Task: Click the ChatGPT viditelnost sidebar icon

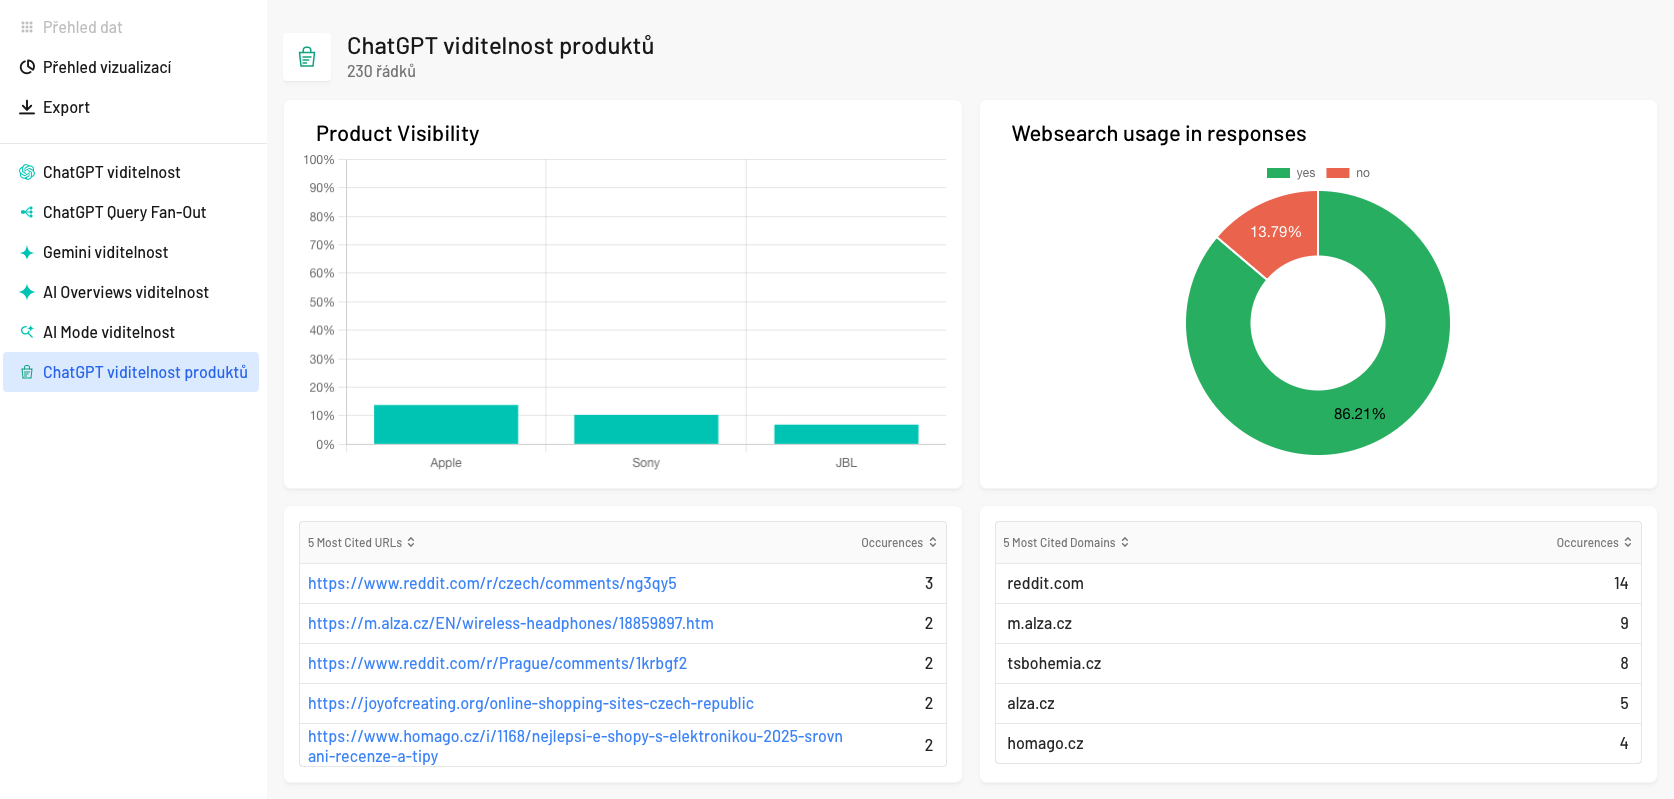Action: coord(27,172)
